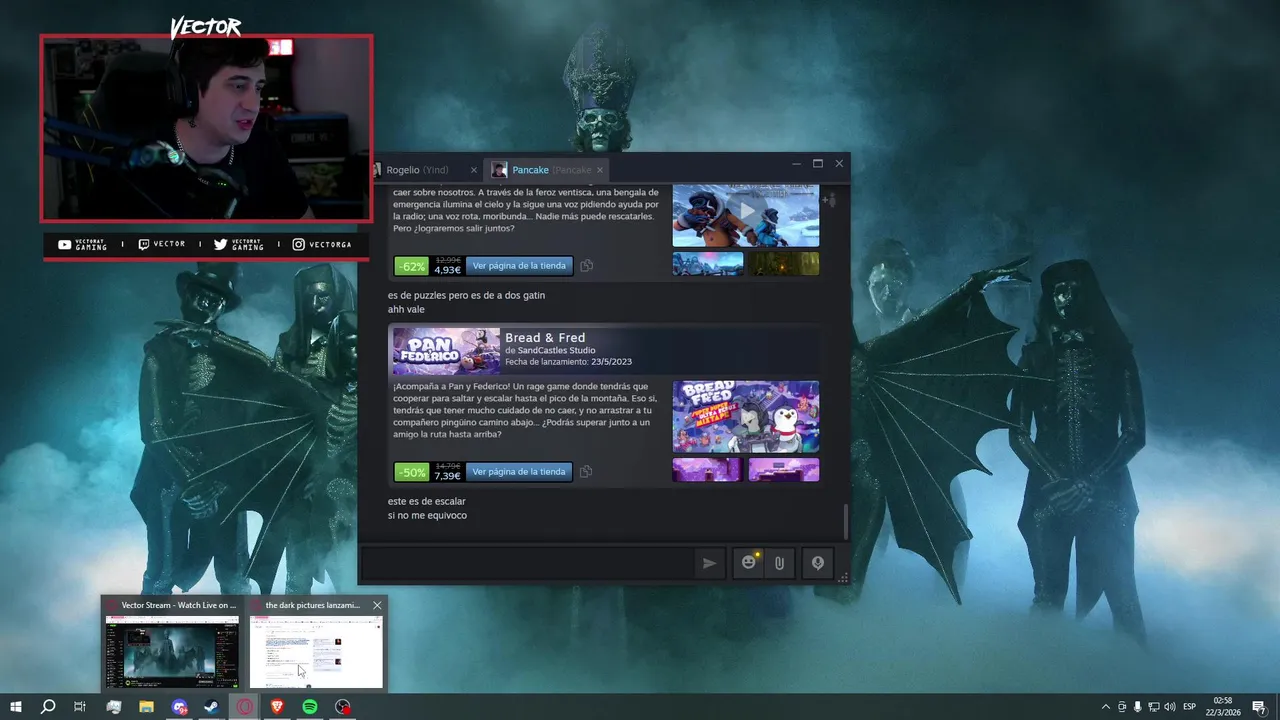This screenshot has height=720, width=1280.
Task: Open Steam from the taskbar
Action: pyautogui.click(x=212, y=707)
